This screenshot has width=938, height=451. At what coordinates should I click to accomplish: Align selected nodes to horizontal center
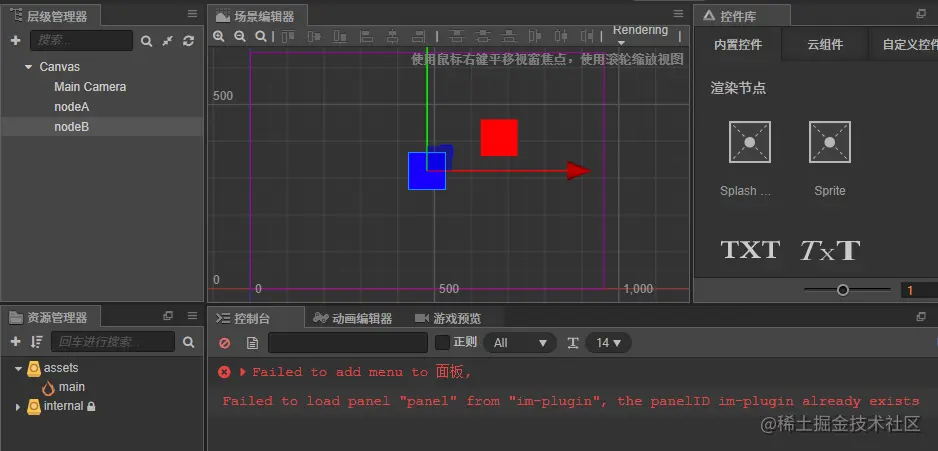click(392, 36)
